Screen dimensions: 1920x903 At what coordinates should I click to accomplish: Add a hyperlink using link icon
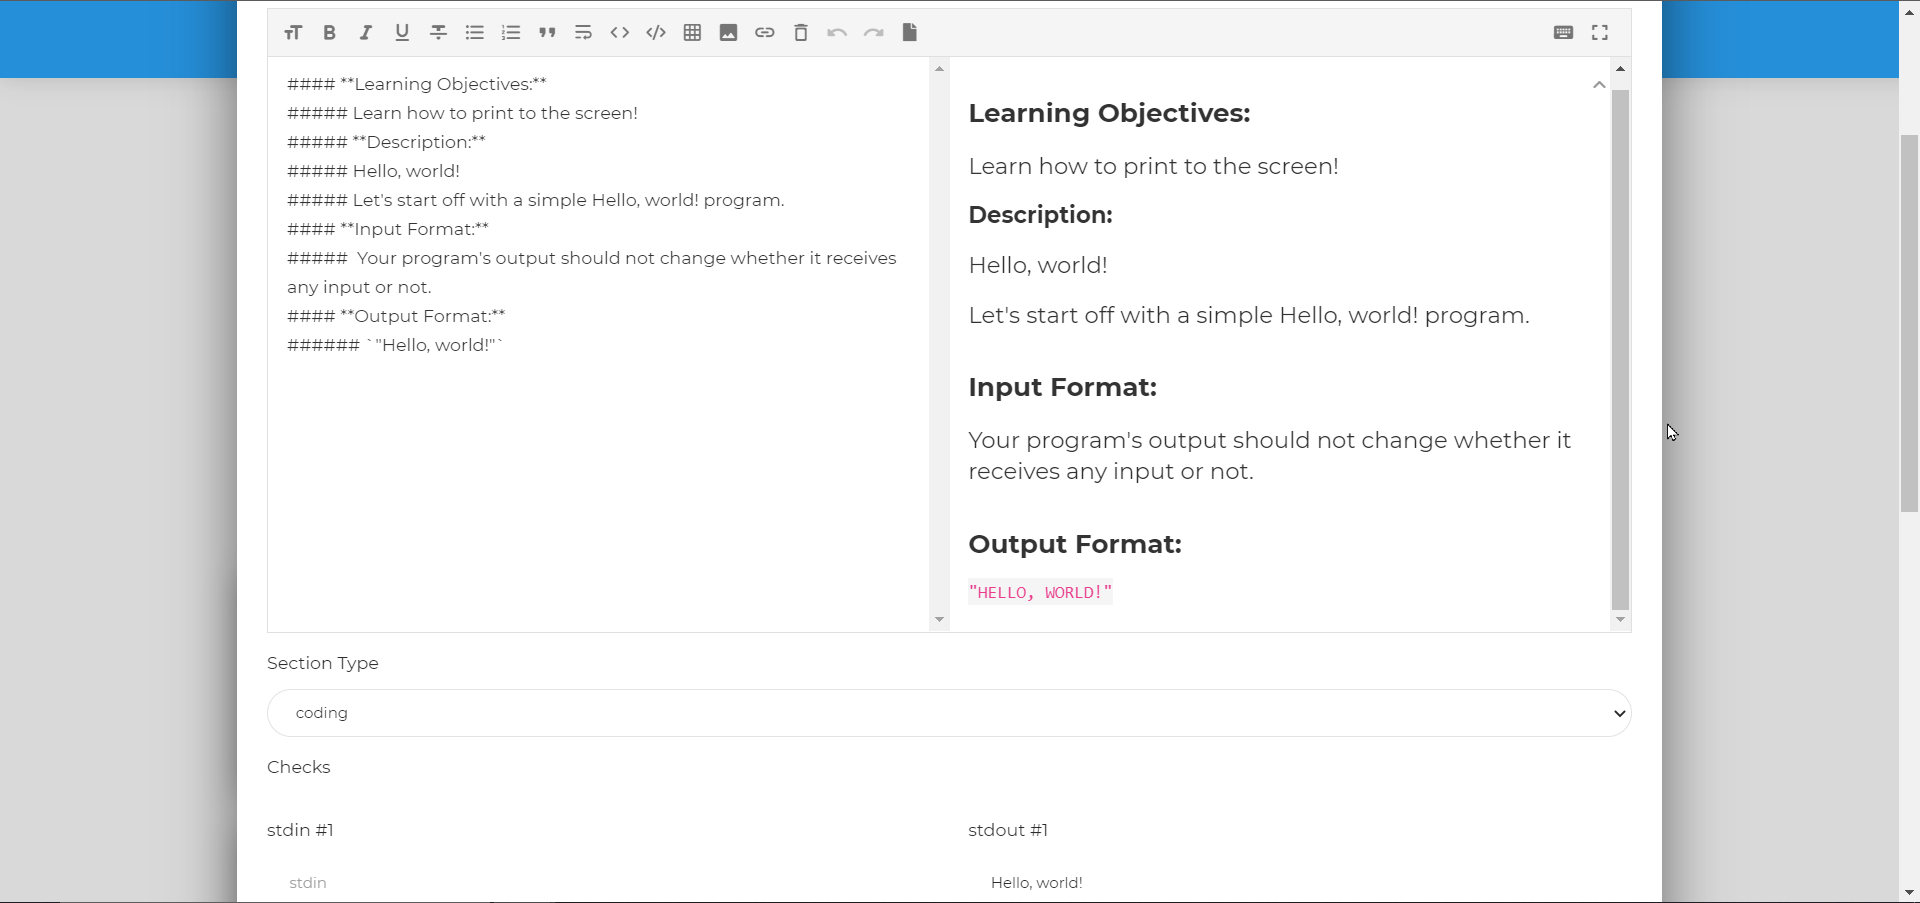(x=765, y=33)
